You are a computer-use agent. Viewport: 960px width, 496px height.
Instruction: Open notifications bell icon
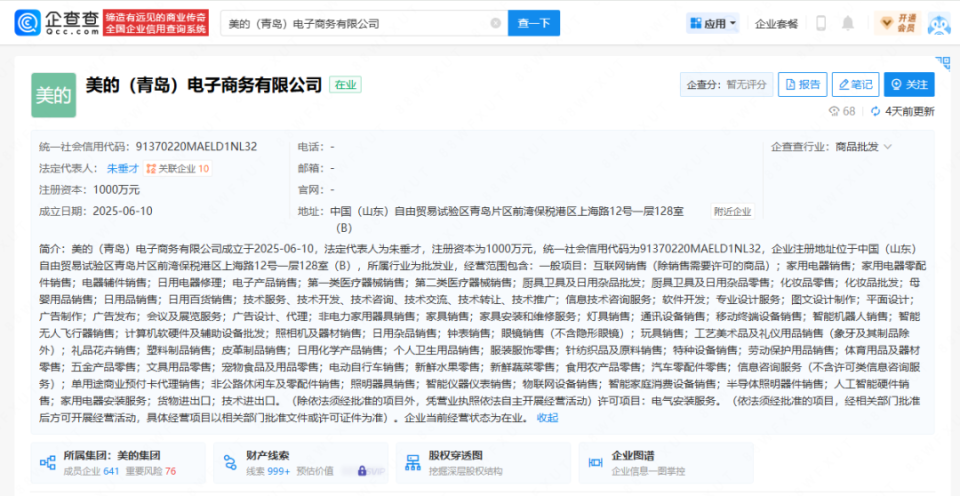848,23
